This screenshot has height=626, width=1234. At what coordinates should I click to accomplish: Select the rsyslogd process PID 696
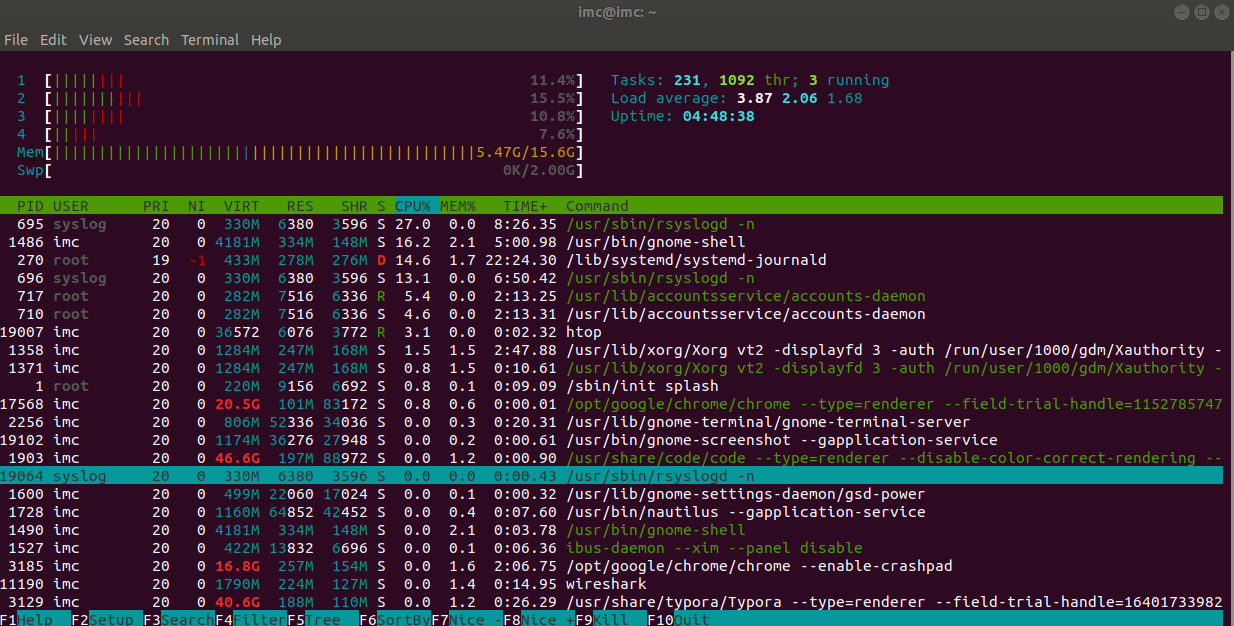click(x=612, y=278)
